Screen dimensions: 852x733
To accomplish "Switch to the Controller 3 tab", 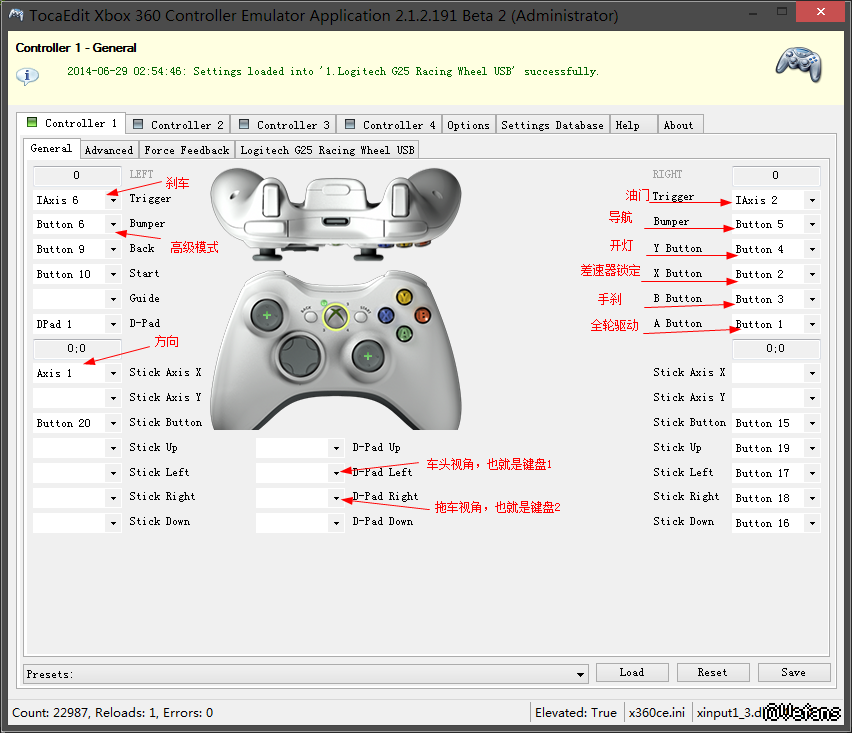I will (284, 124).
